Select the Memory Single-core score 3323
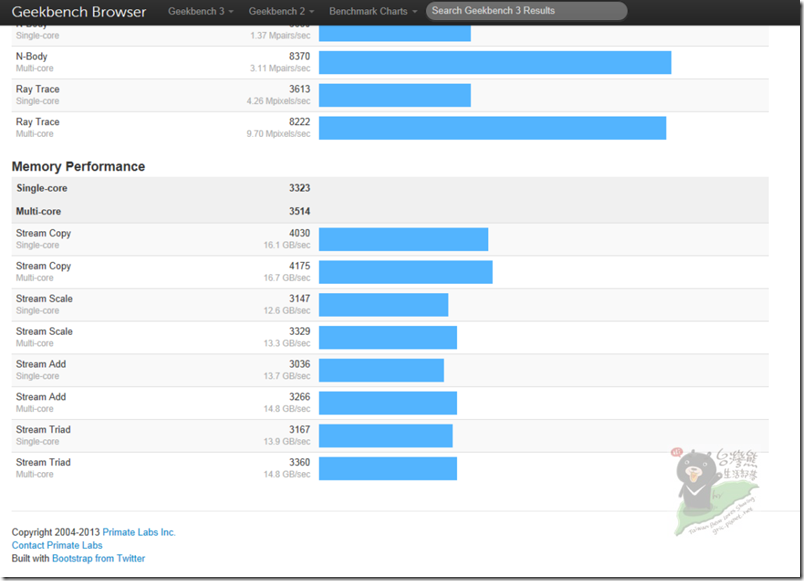 pos(299,188)
